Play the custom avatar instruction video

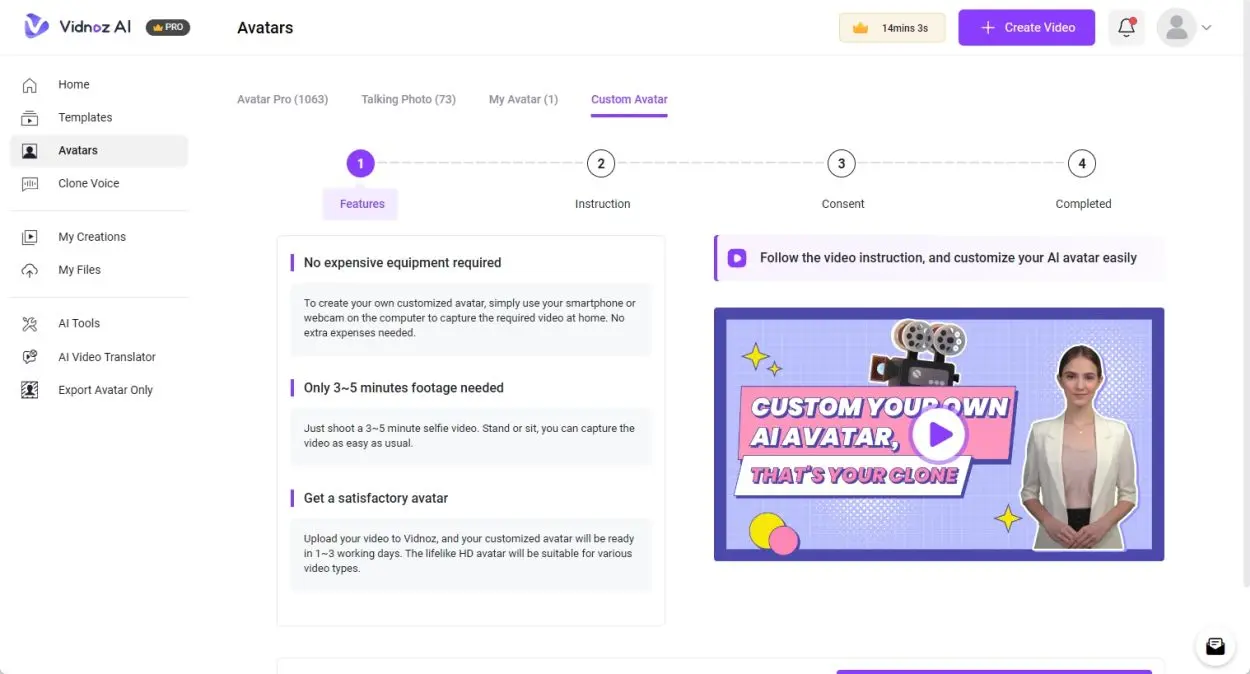[938, 433]
